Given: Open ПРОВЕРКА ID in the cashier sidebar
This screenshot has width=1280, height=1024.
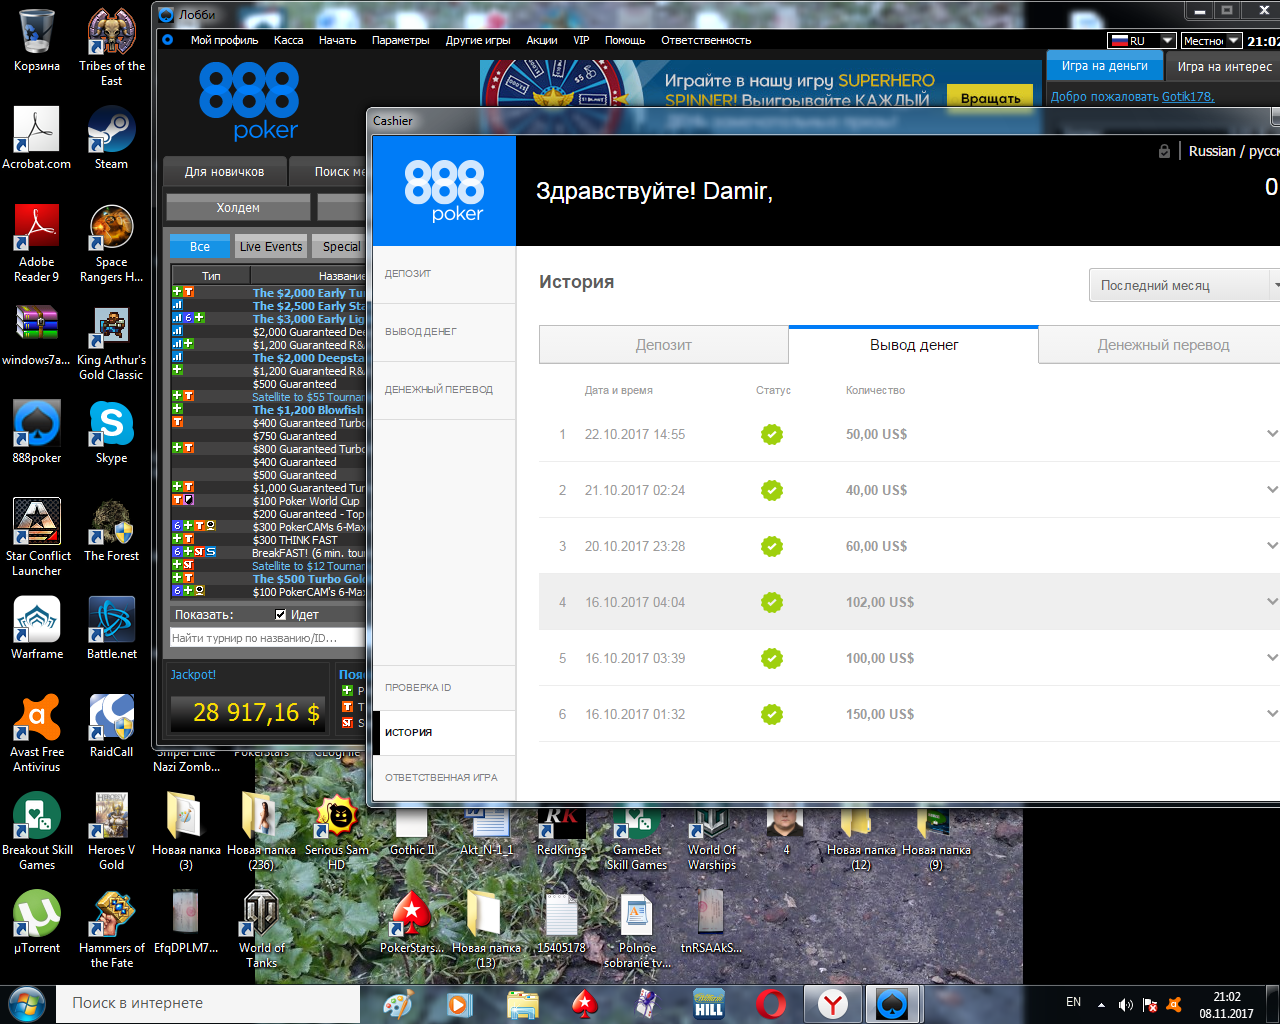Looking at the screenshot, I should coord(444,688).
